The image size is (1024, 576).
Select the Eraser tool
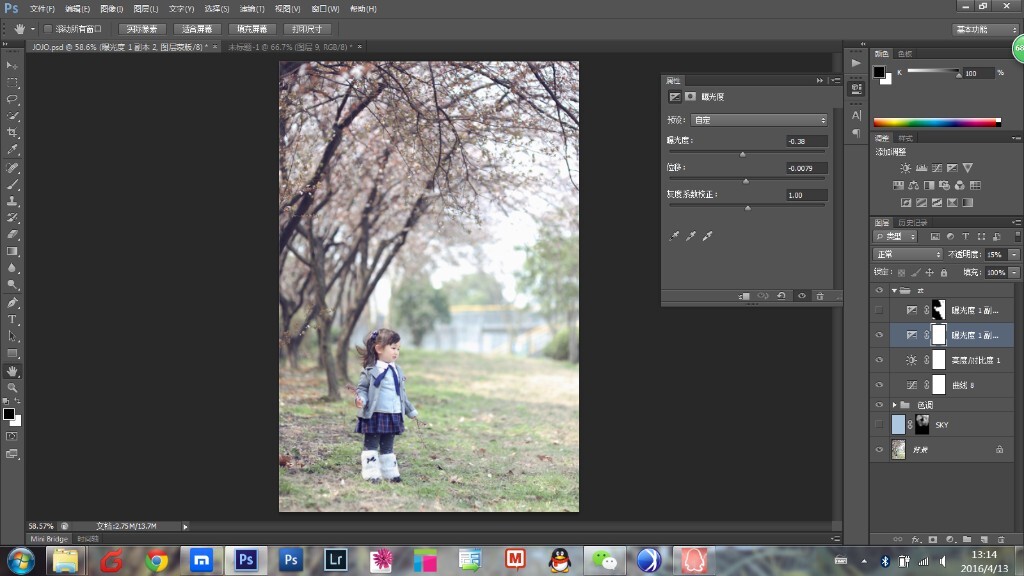click(12, 234)
